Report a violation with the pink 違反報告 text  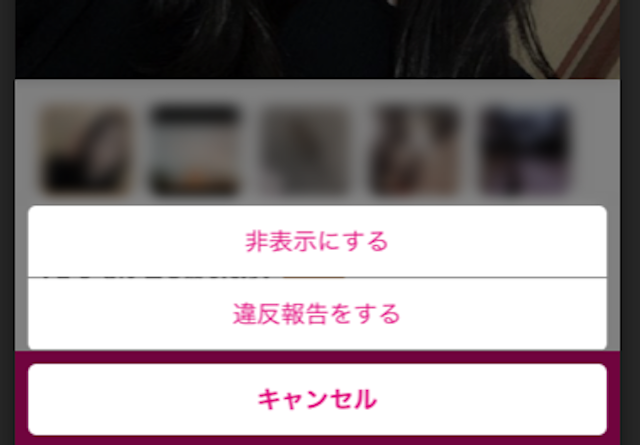(317, 314)
